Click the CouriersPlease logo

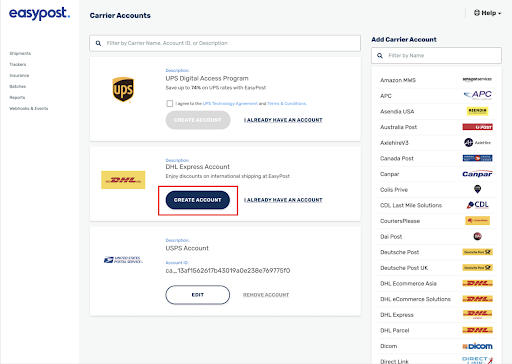[x=477, y=220]
